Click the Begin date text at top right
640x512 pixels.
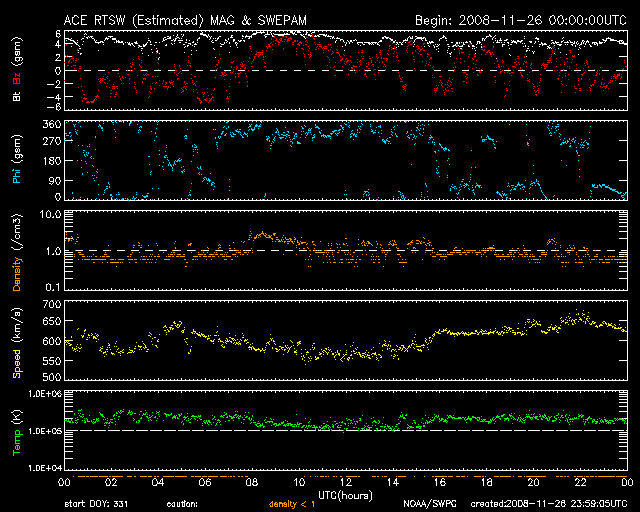coord(520,19)
